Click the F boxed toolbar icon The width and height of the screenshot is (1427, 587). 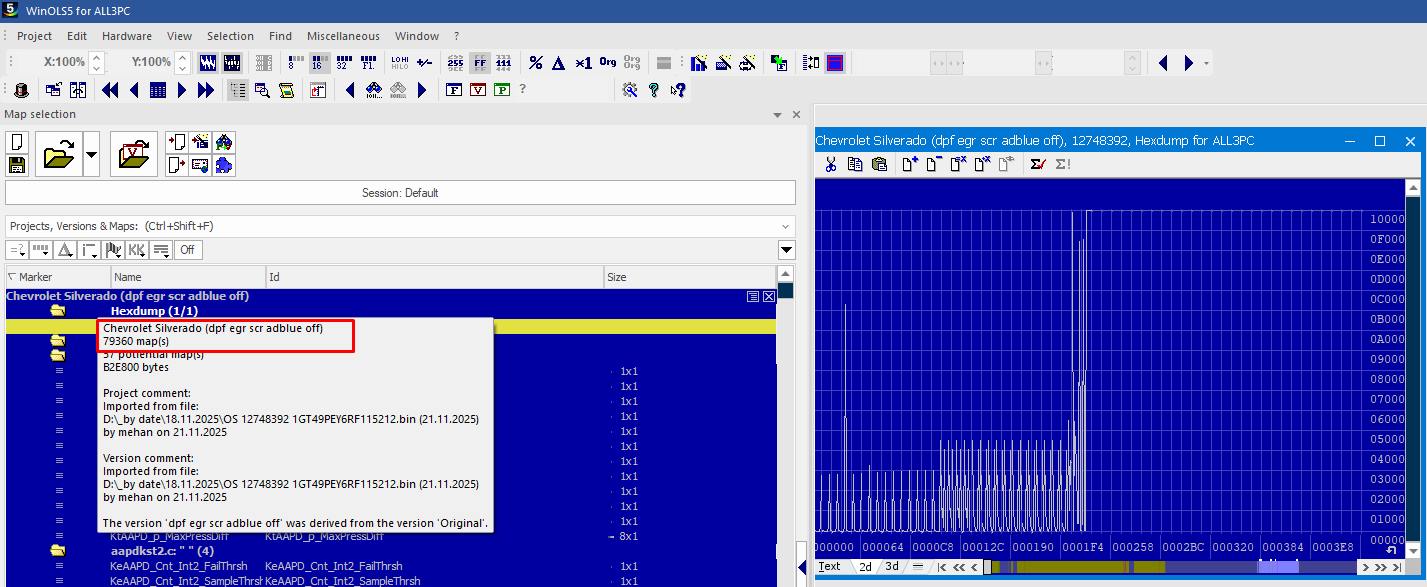pos(454,90)
